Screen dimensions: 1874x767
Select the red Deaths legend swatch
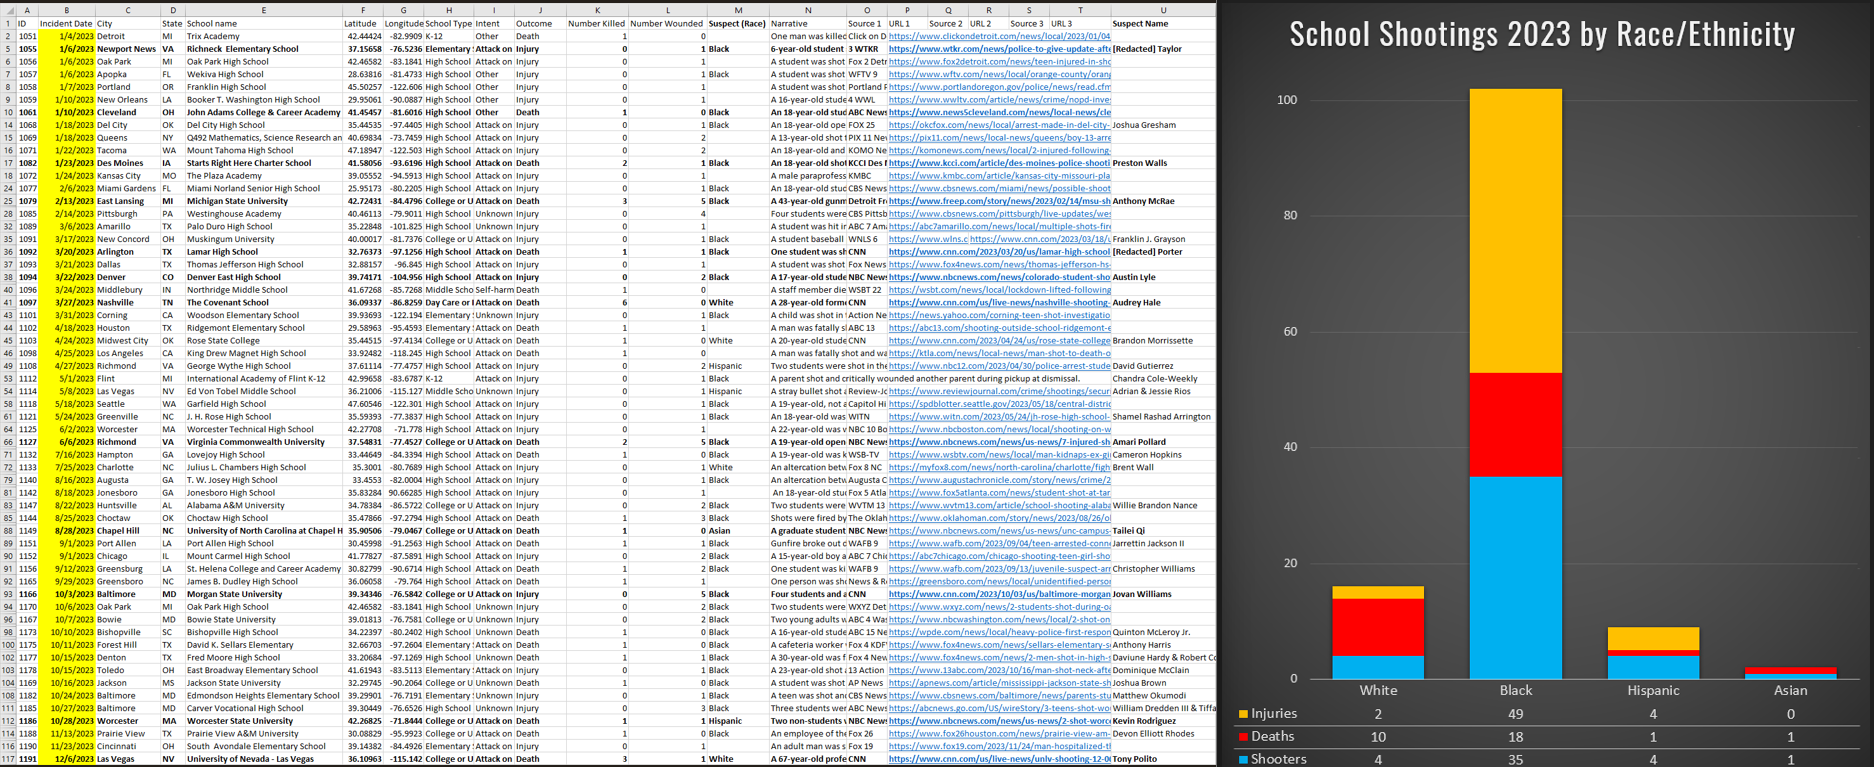tap(1243, 737)
